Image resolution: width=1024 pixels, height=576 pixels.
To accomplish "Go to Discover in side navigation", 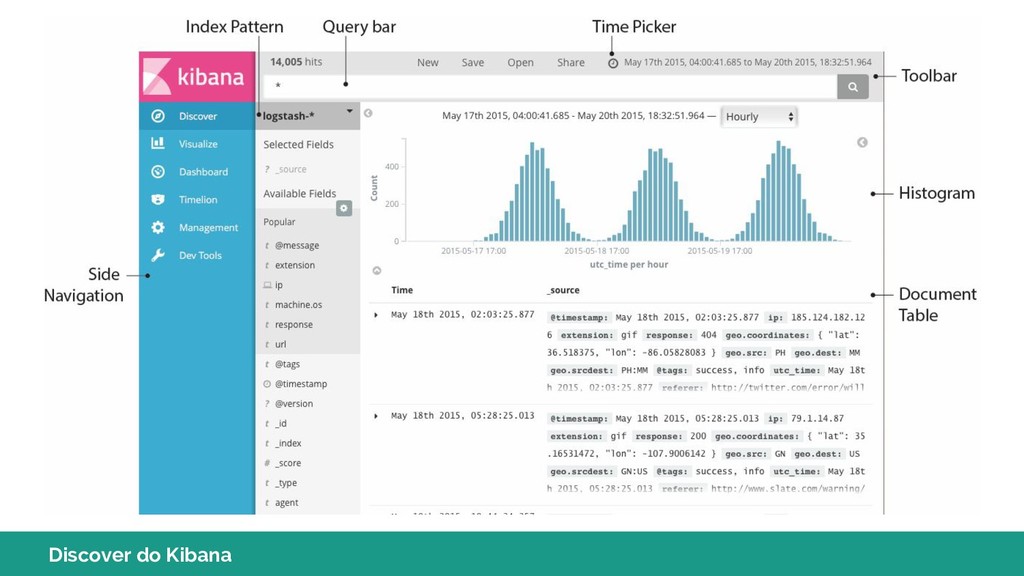I will click(197, 116).
